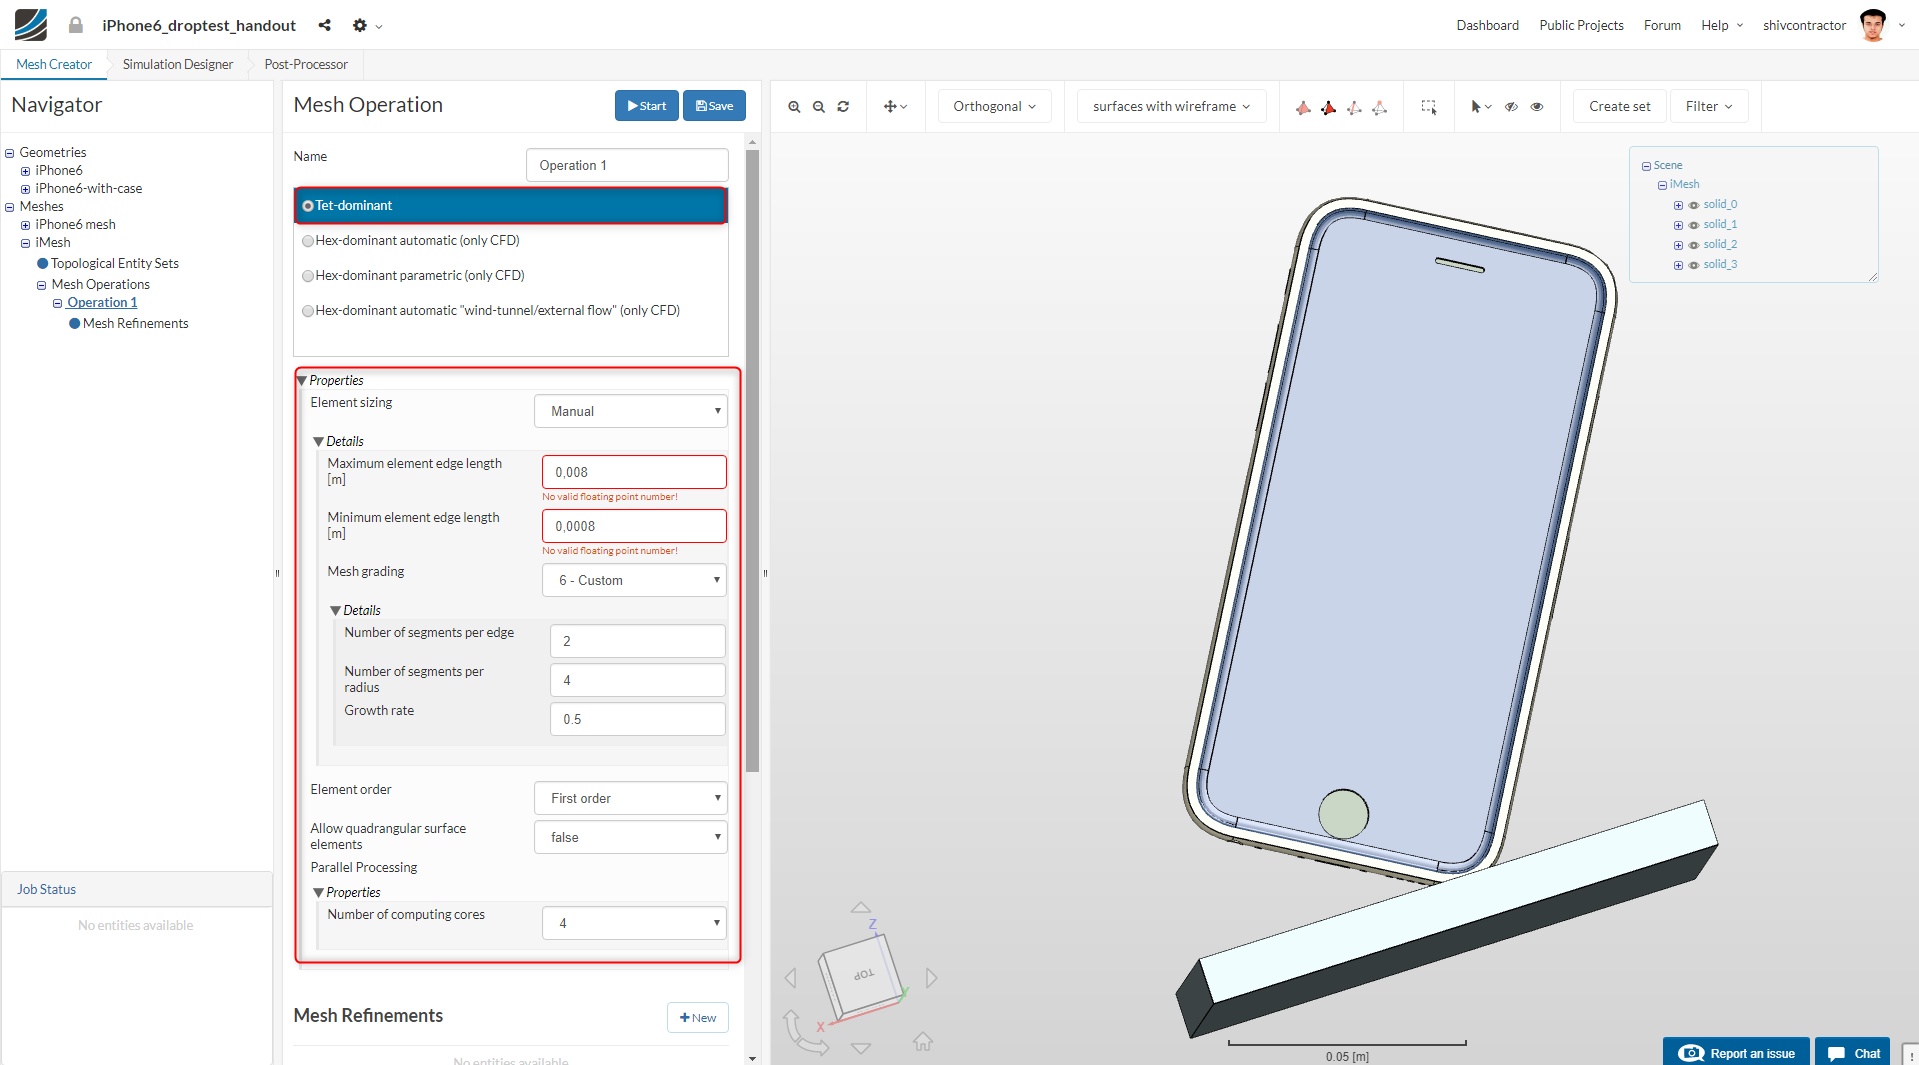Open the pan/move mode tool
1919x1065 pixels.
[x=895, y=107]
